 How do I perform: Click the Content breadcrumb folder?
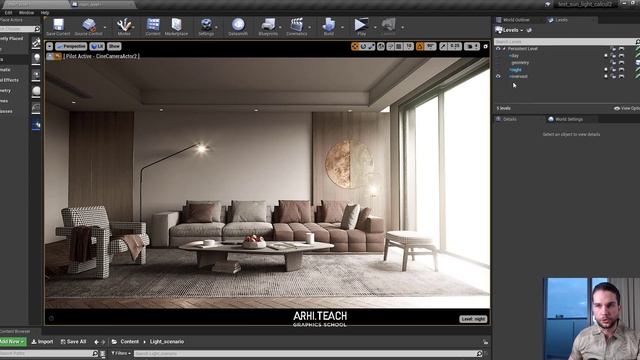130,342
